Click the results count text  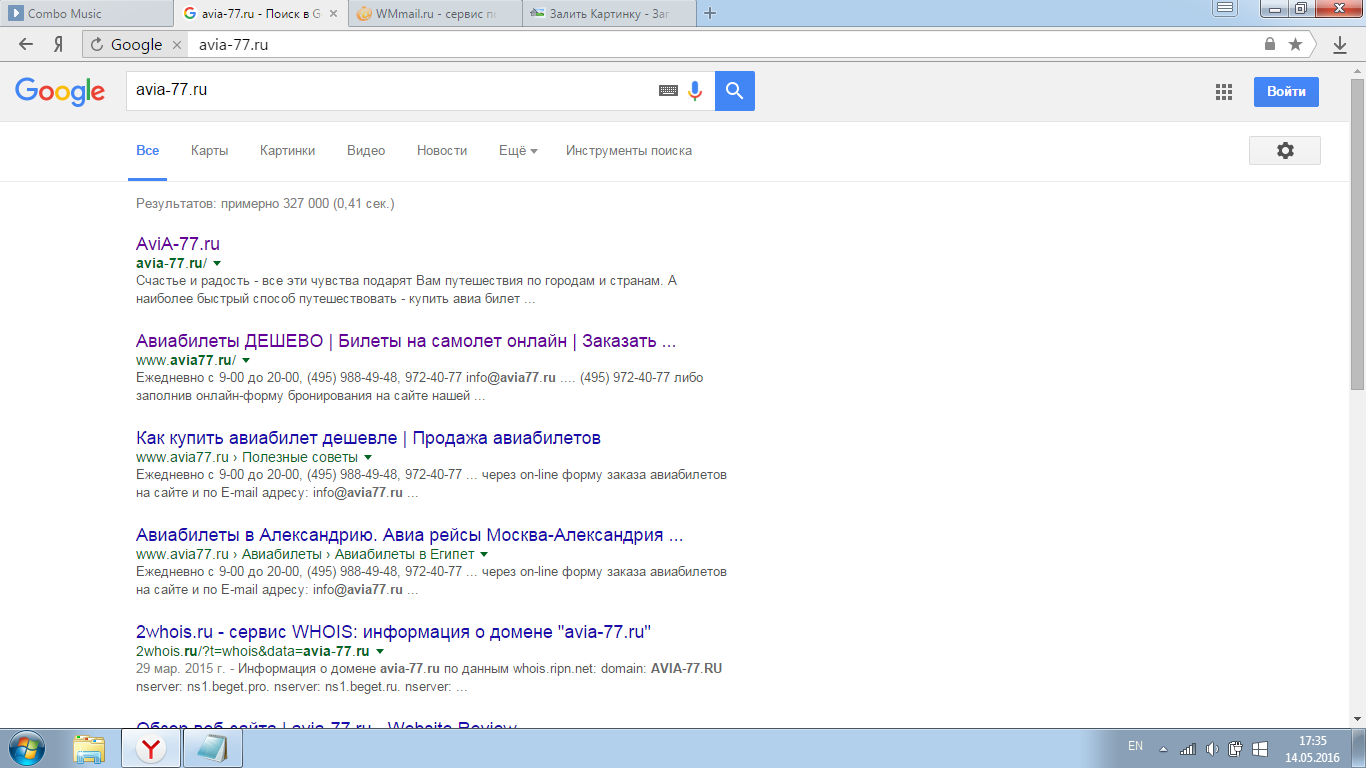265,204
